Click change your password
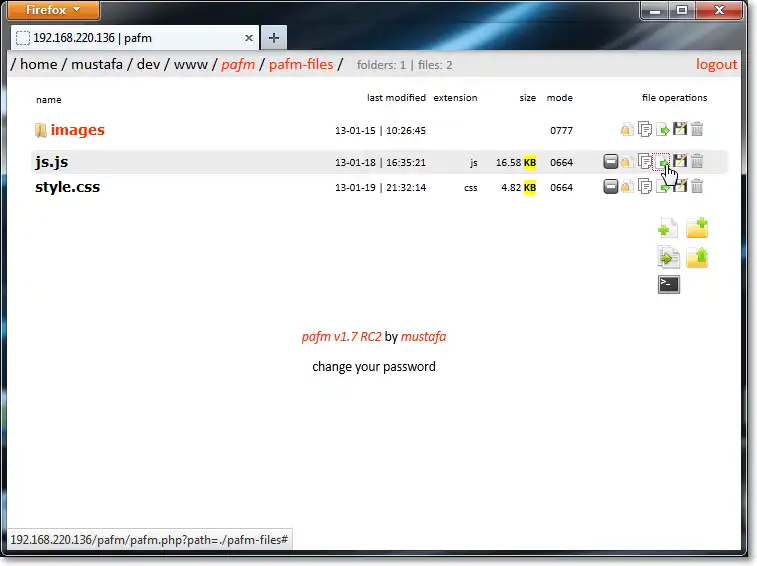This screenshot has width=757, height=566. [x=374, y=367]
